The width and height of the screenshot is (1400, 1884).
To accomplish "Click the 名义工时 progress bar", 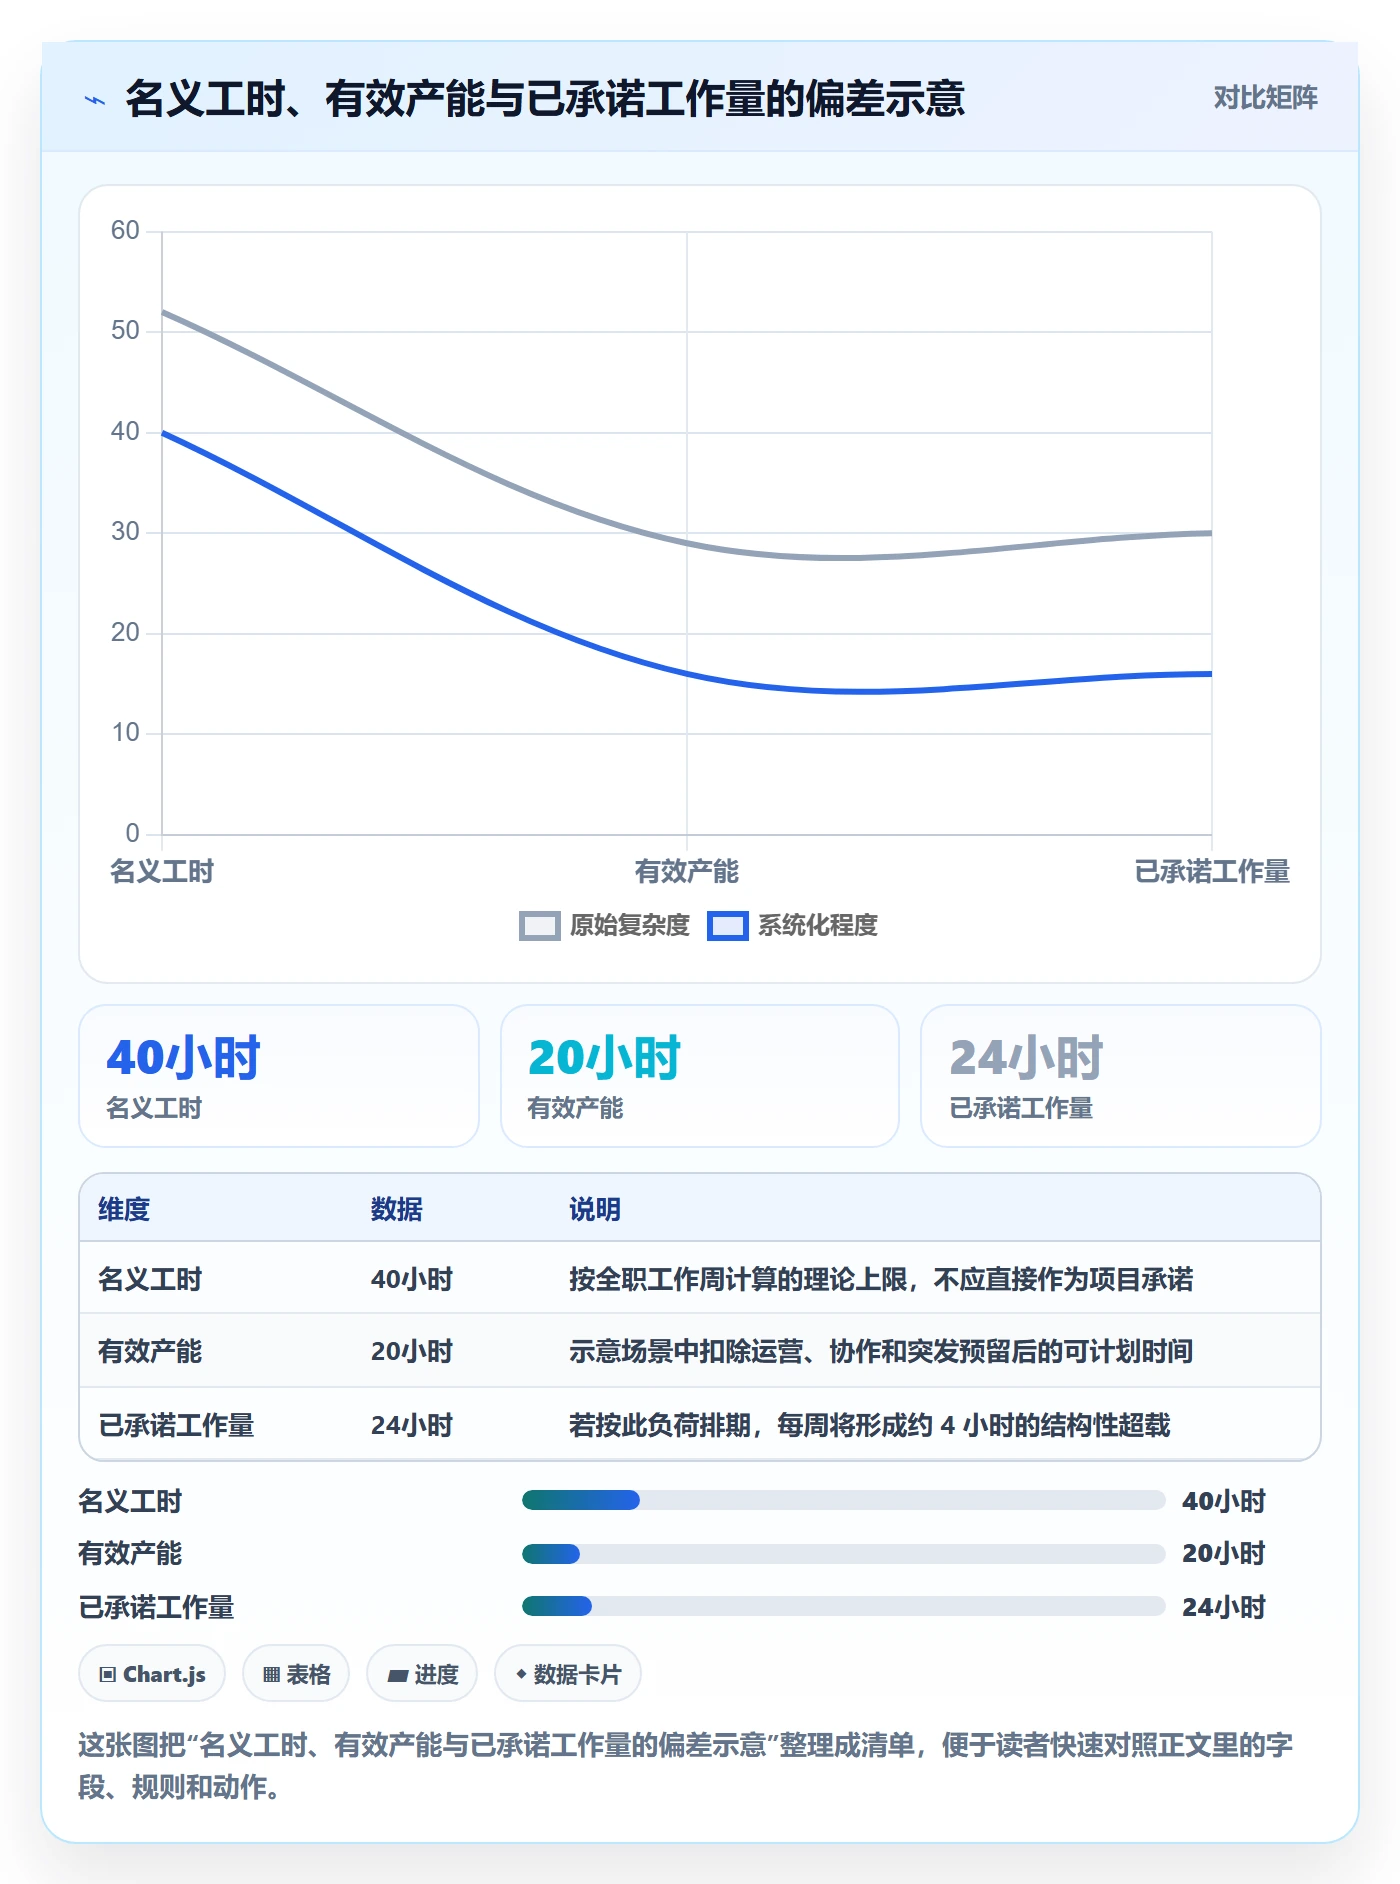I will pos(843,1500).
